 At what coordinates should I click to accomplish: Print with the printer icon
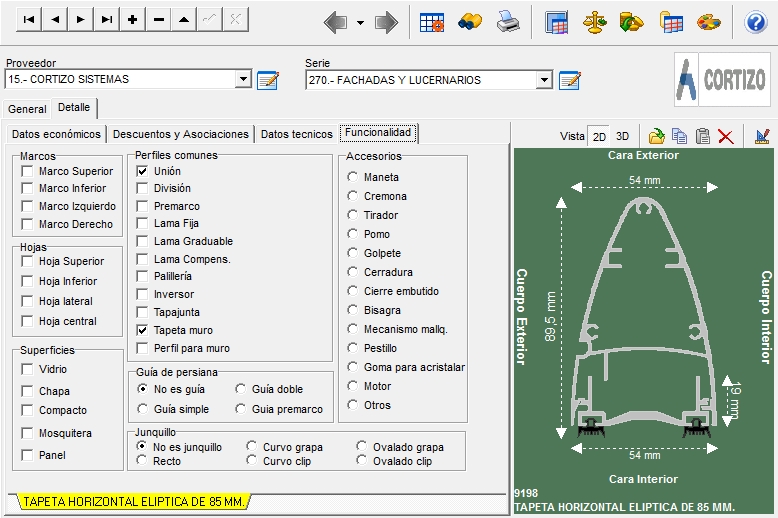point(508,22)
